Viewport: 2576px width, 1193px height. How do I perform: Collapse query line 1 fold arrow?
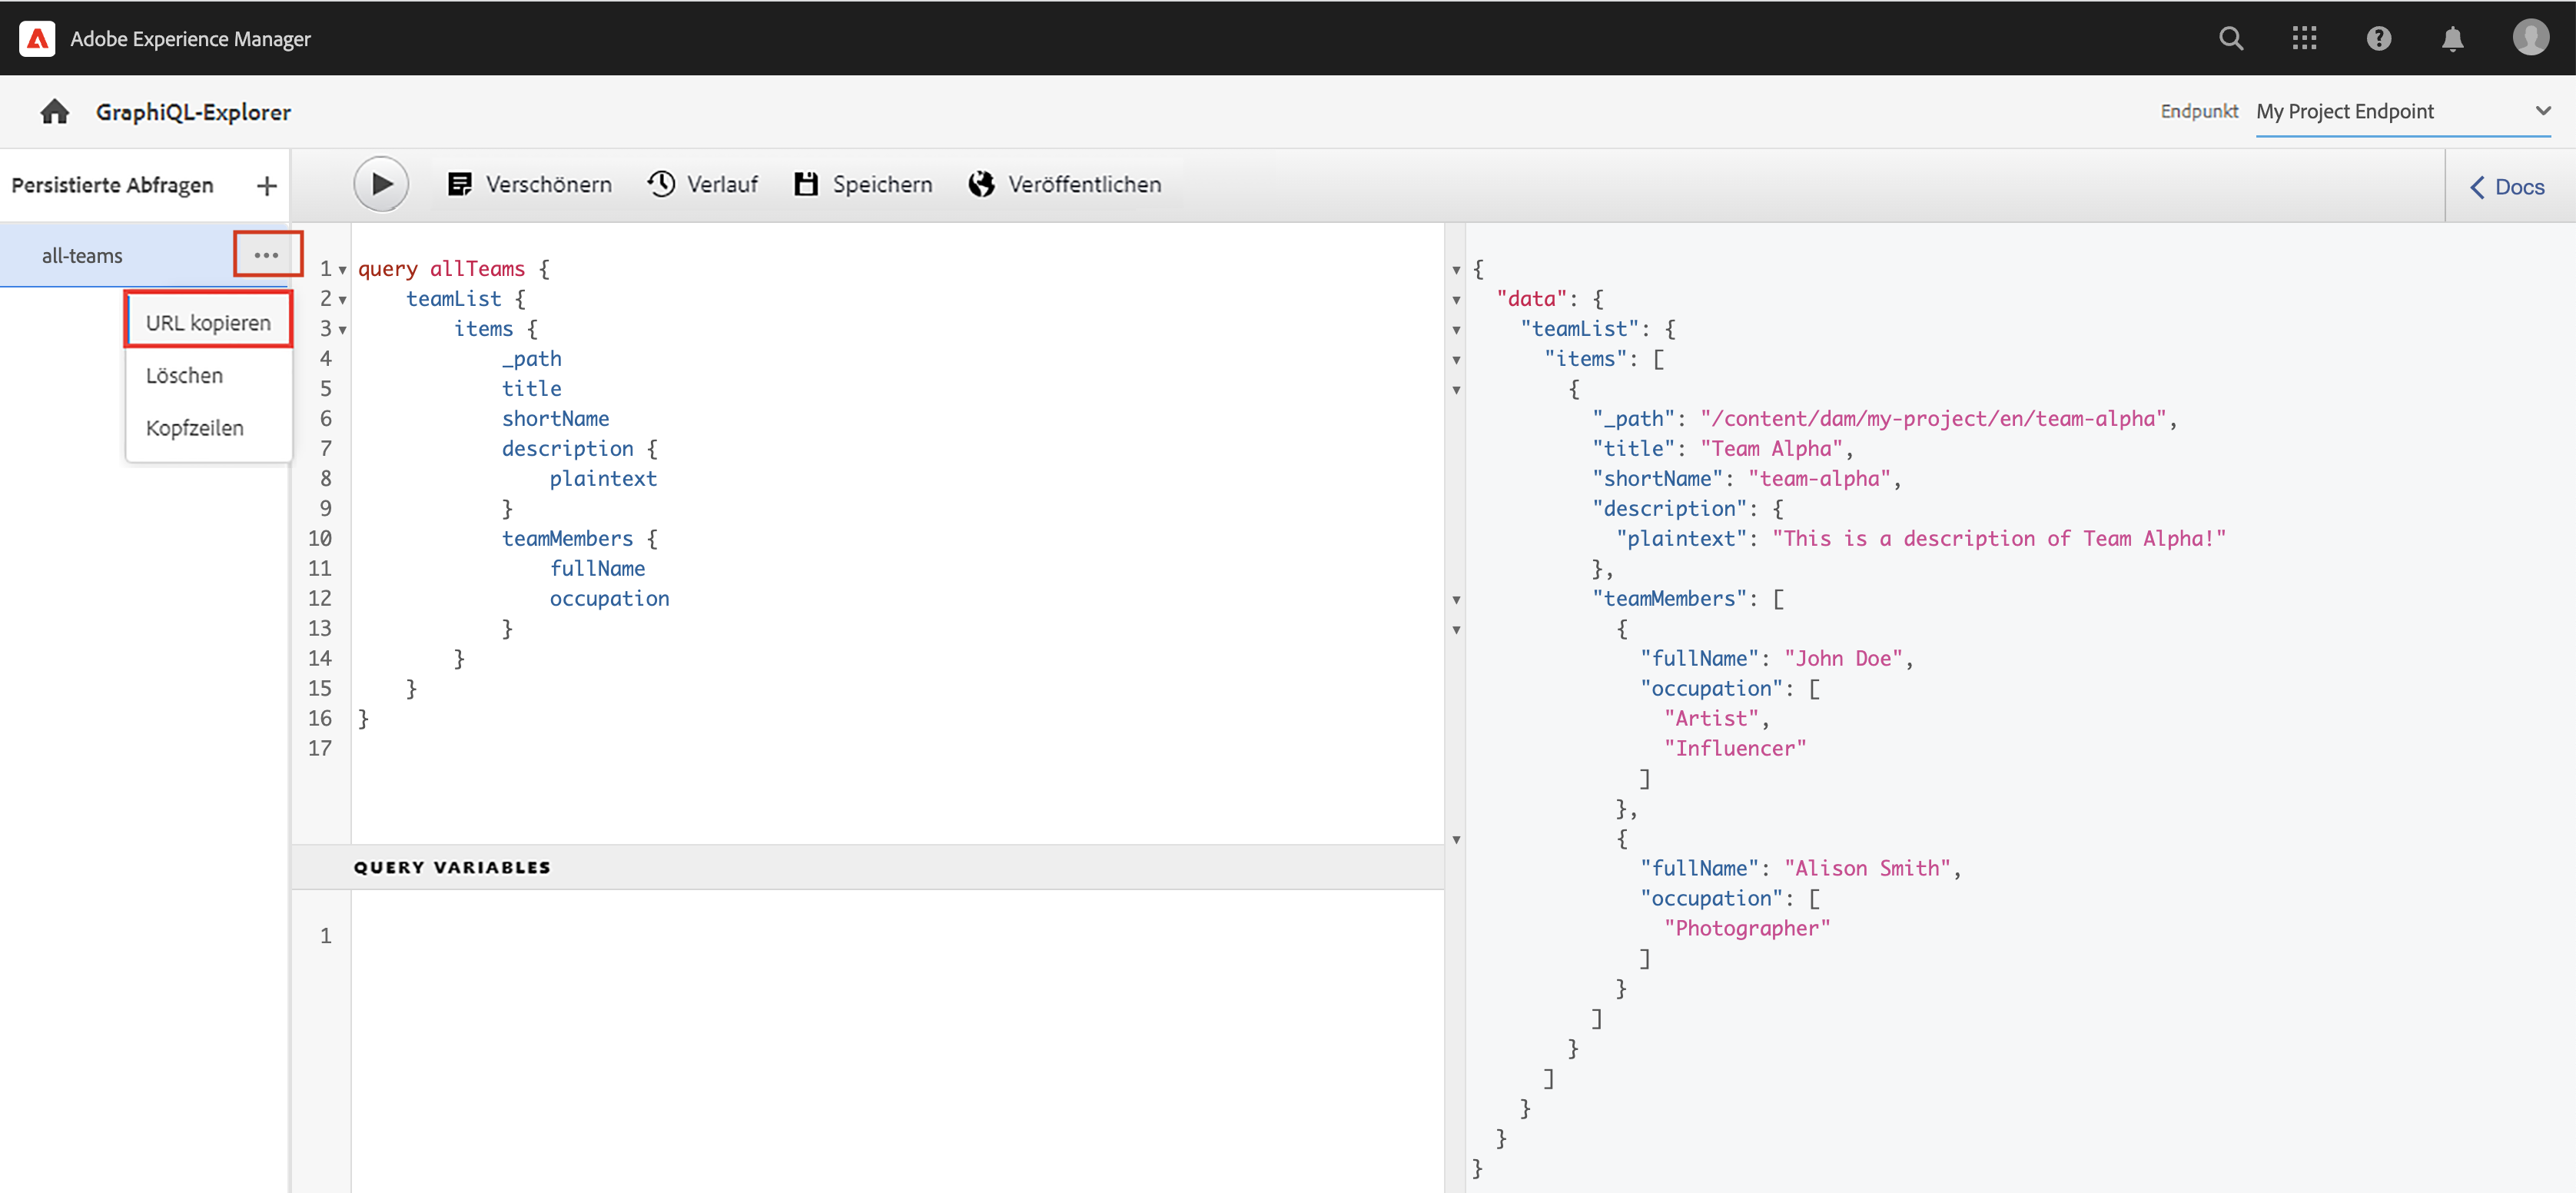343,270
